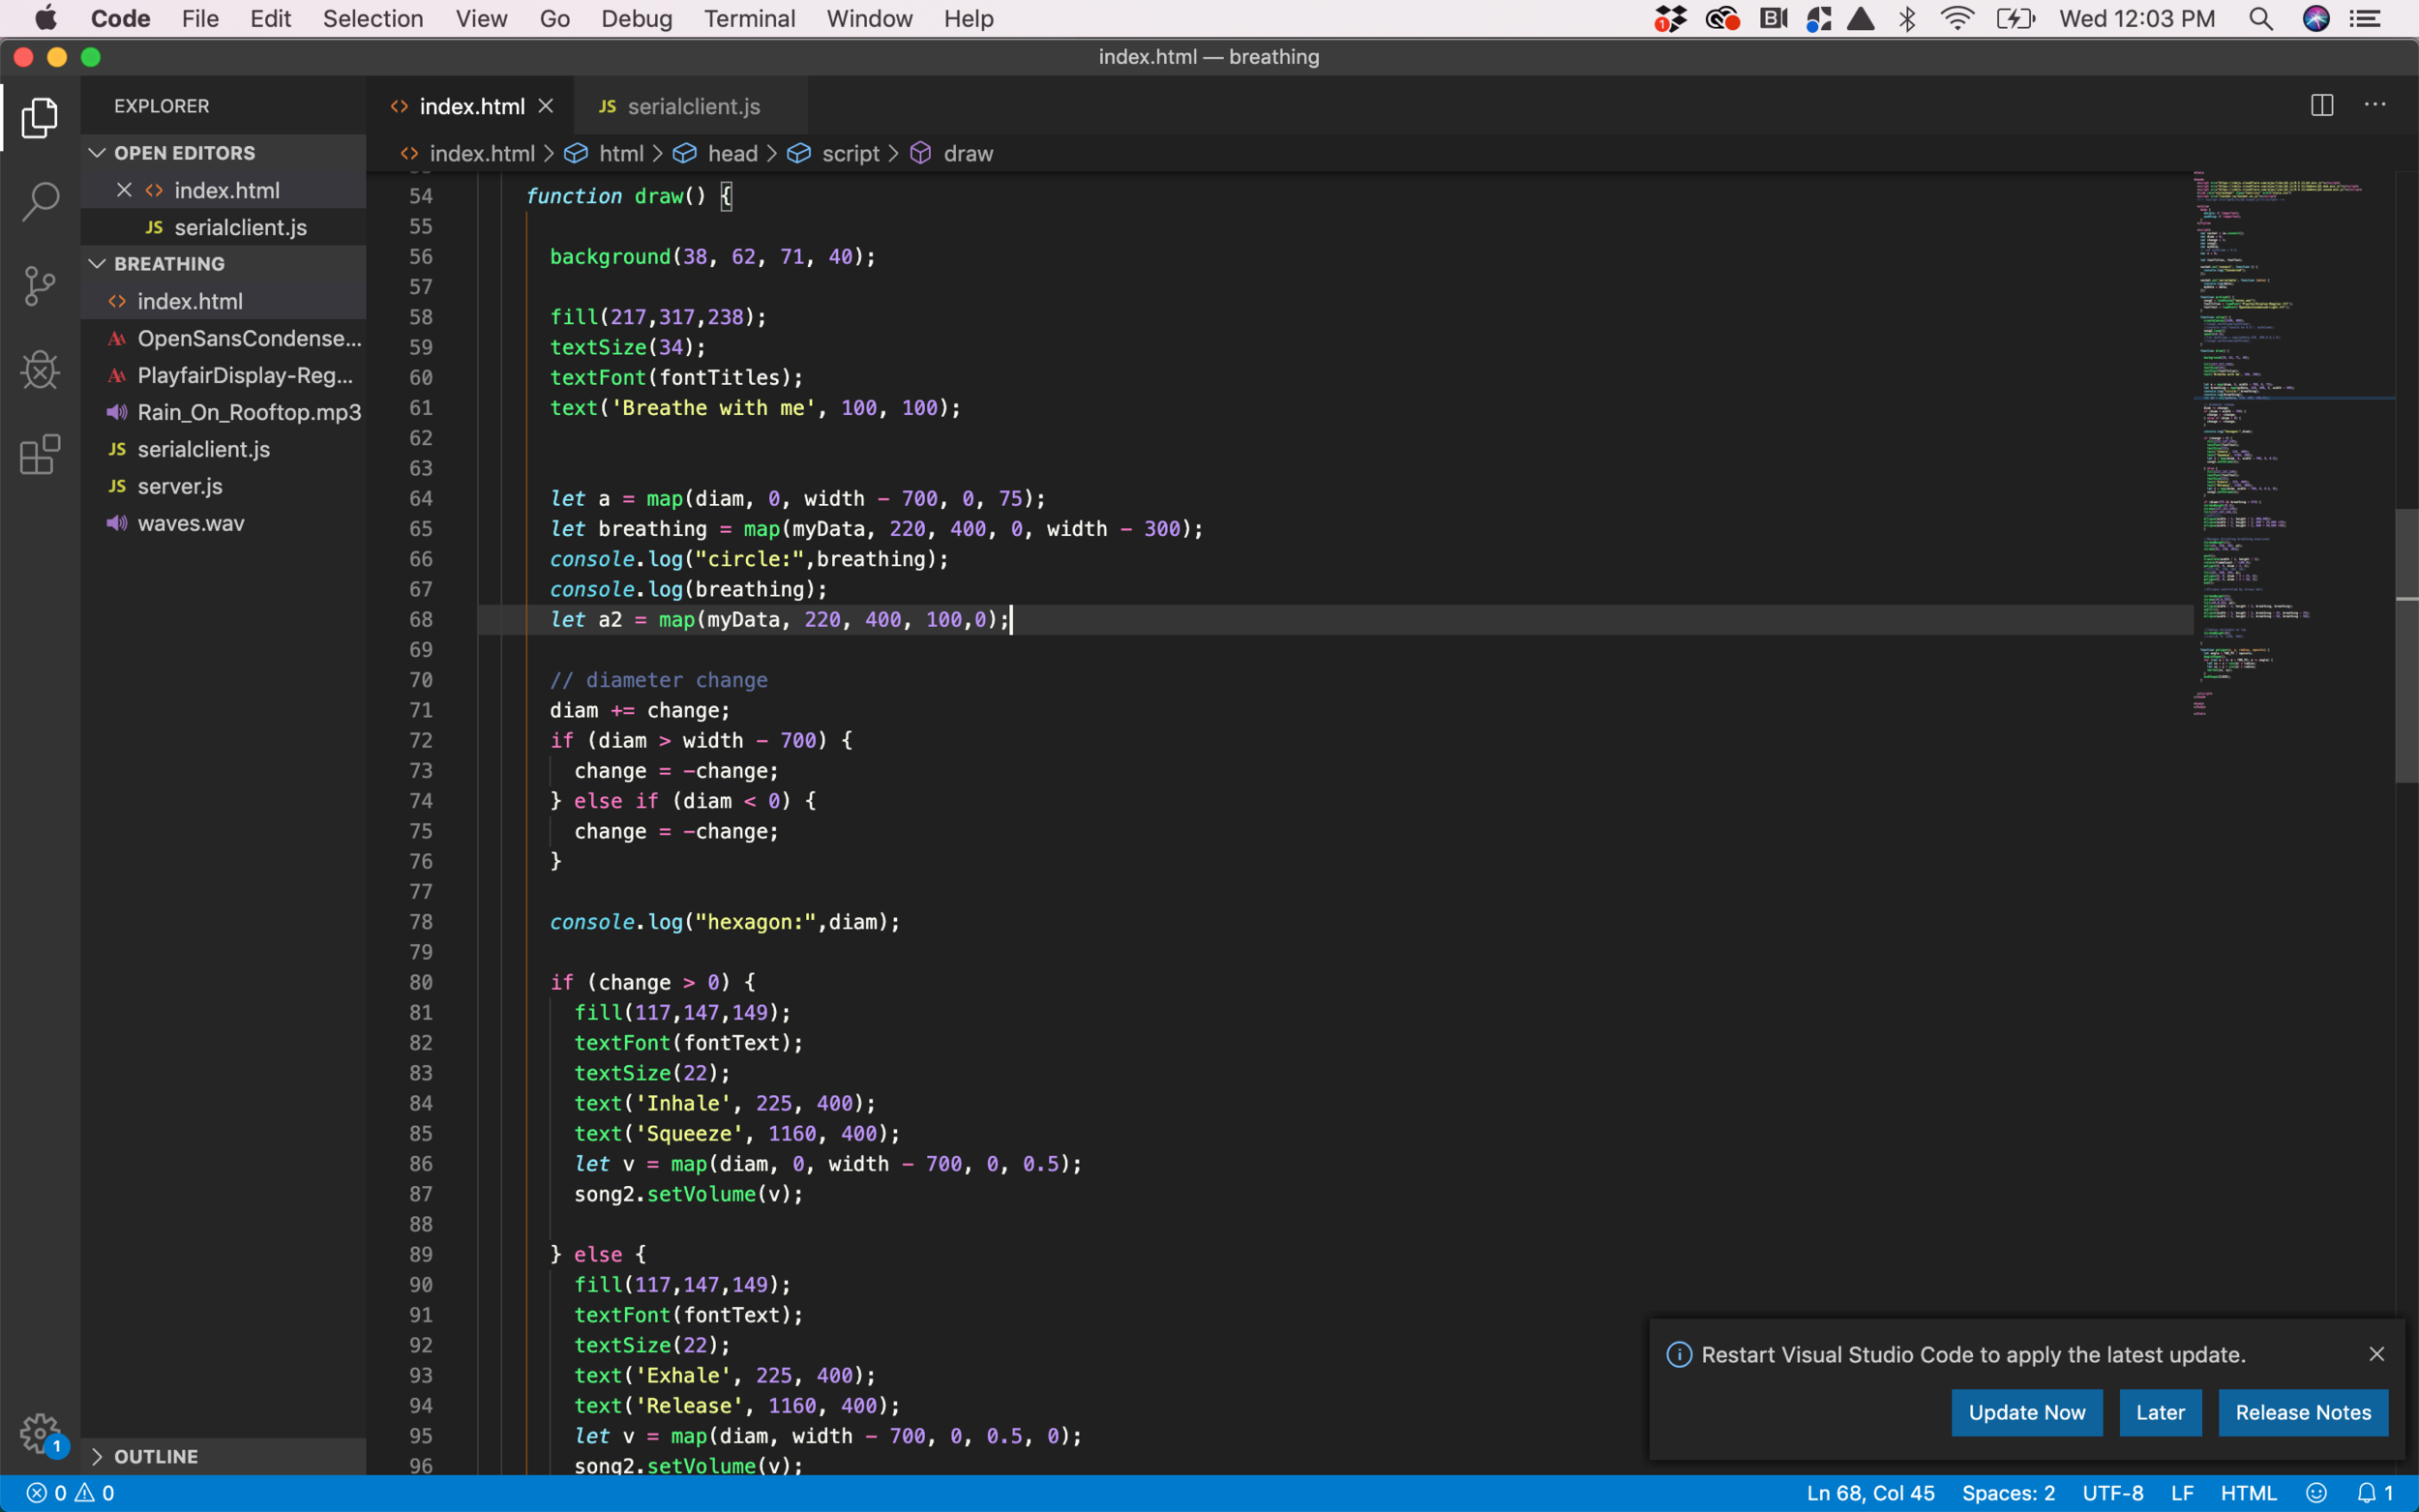
Task: Dismiss the update notification
Action: (x=2377, y=1353)
